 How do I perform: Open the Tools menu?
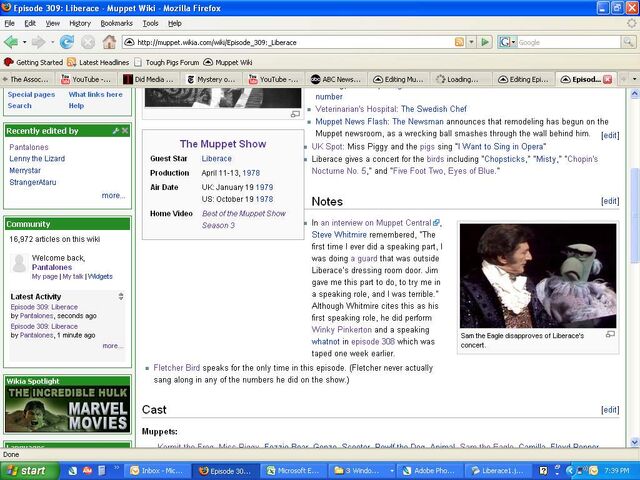pos(150,23)
